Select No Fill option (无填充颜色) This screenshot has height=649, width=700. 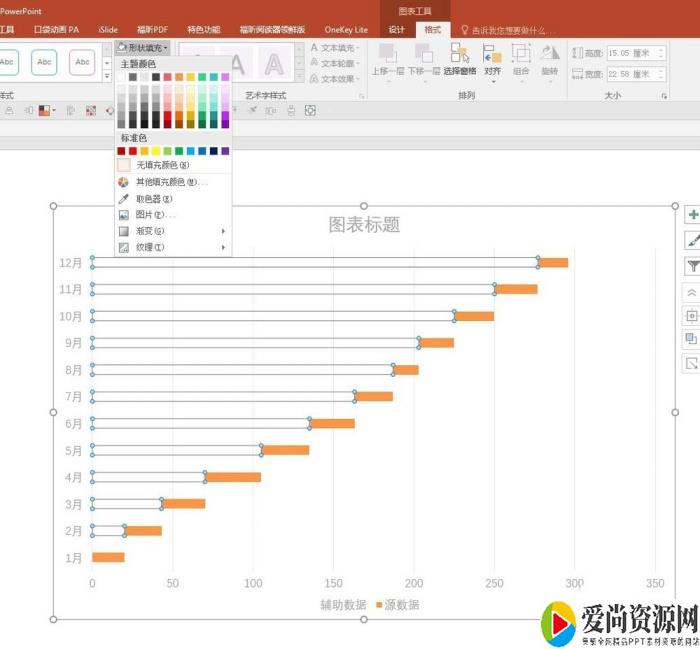tap(162, 165)
